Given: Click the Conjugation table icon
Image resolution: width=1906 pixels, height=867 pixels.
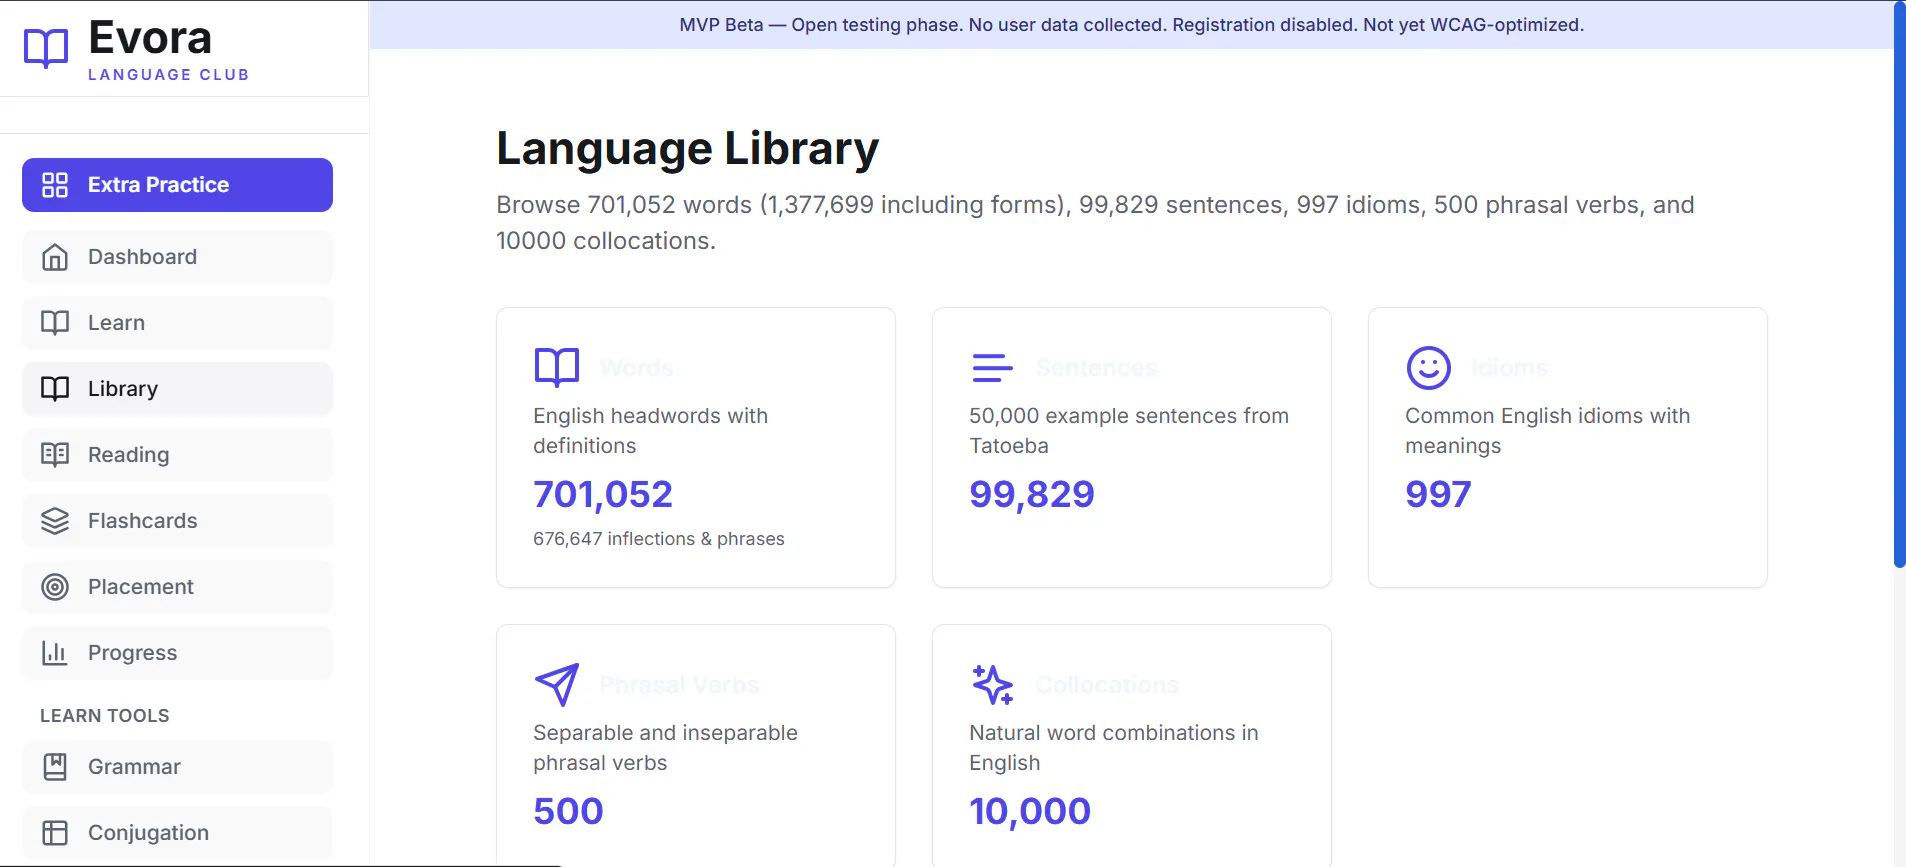Looking at the screenshot, I should click(x=55, y=833).
